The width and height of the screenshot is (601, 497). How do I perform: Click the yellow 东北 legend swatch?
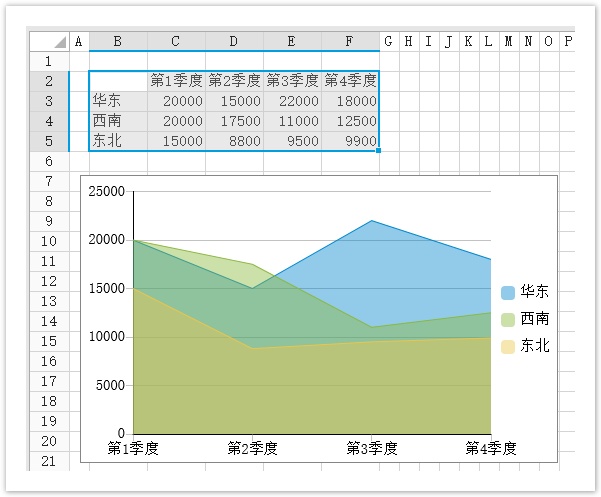click(508, 347)
